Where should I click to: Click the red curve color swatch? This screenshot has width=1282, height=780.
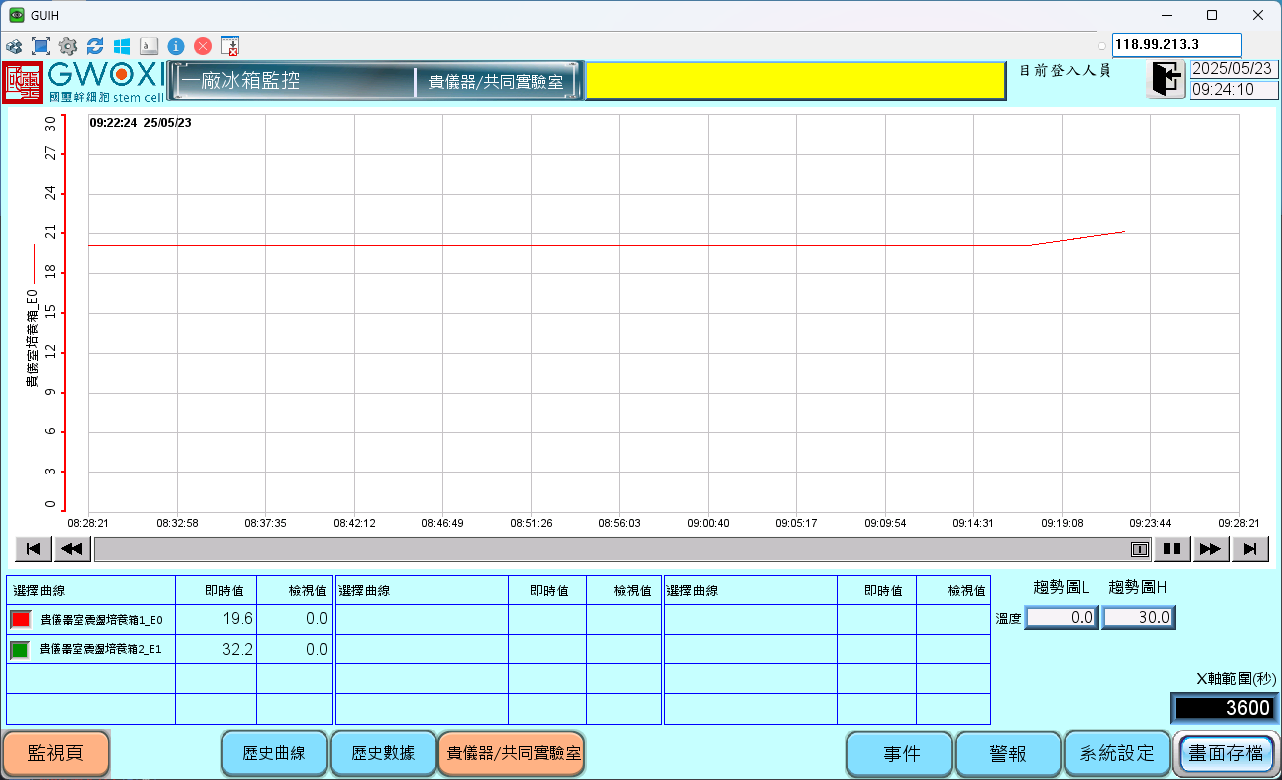[x=20, y=620]
